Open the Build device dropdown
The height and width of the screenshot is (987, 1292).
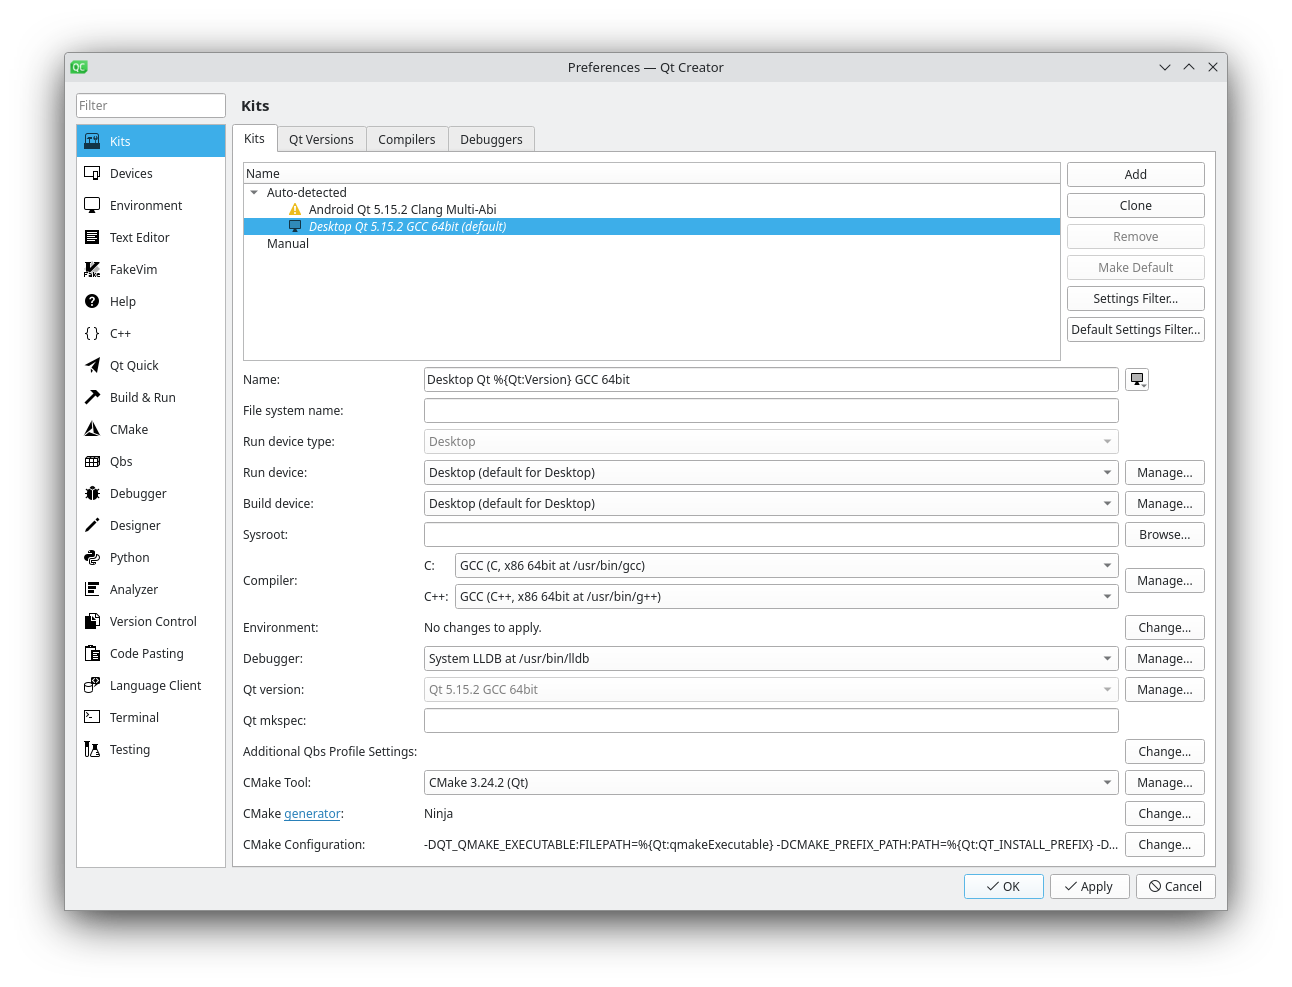[x=771, y=503]
